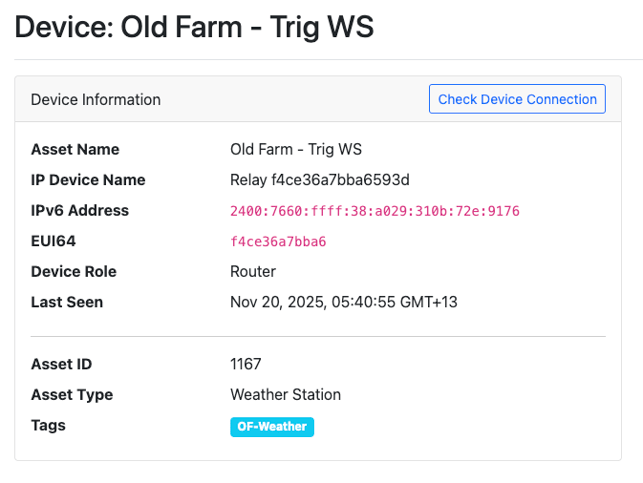Click the Last Seen label
This screenshot has width=643, height=483.
(x=67, y=302)
